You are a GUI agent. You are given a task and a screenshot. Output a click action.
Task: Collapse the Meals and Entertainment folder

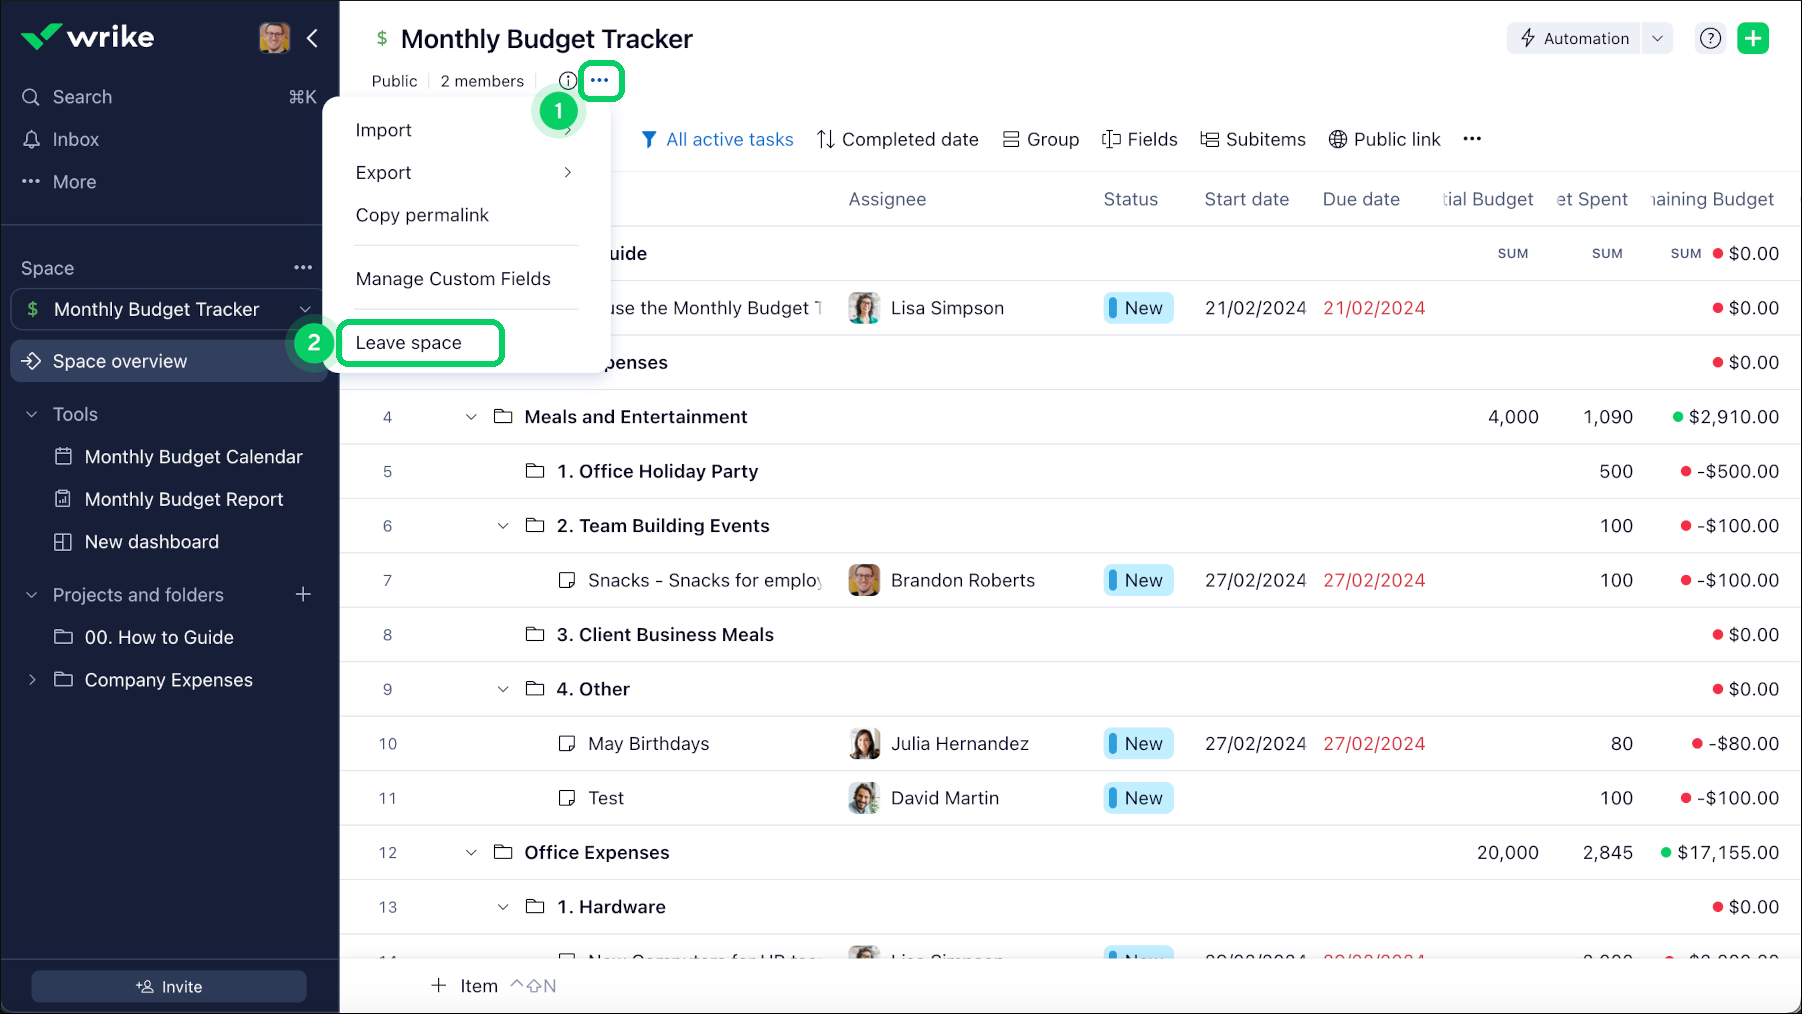click(471, 417)
